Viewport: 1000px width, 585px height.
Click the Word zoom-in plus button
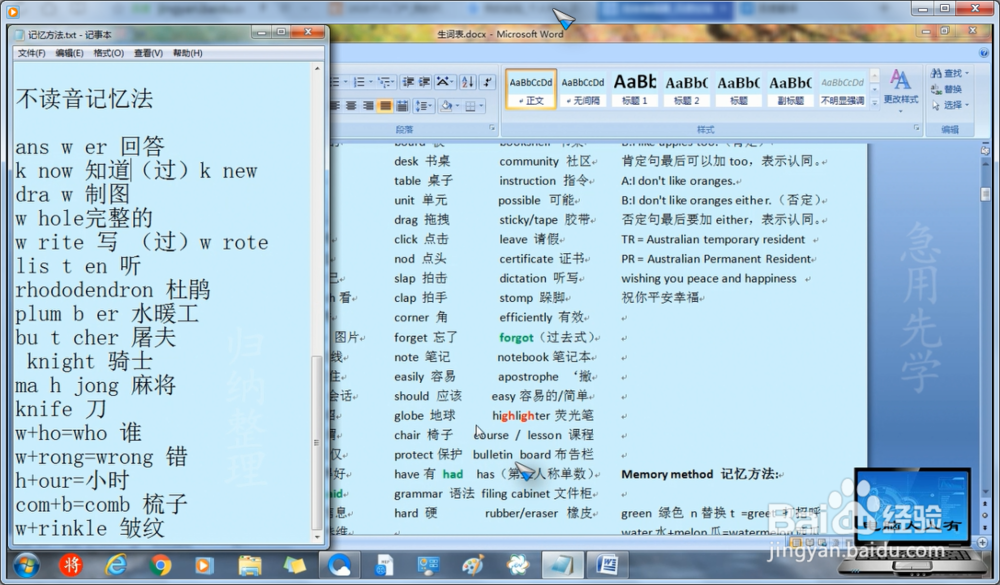[983, 542]
